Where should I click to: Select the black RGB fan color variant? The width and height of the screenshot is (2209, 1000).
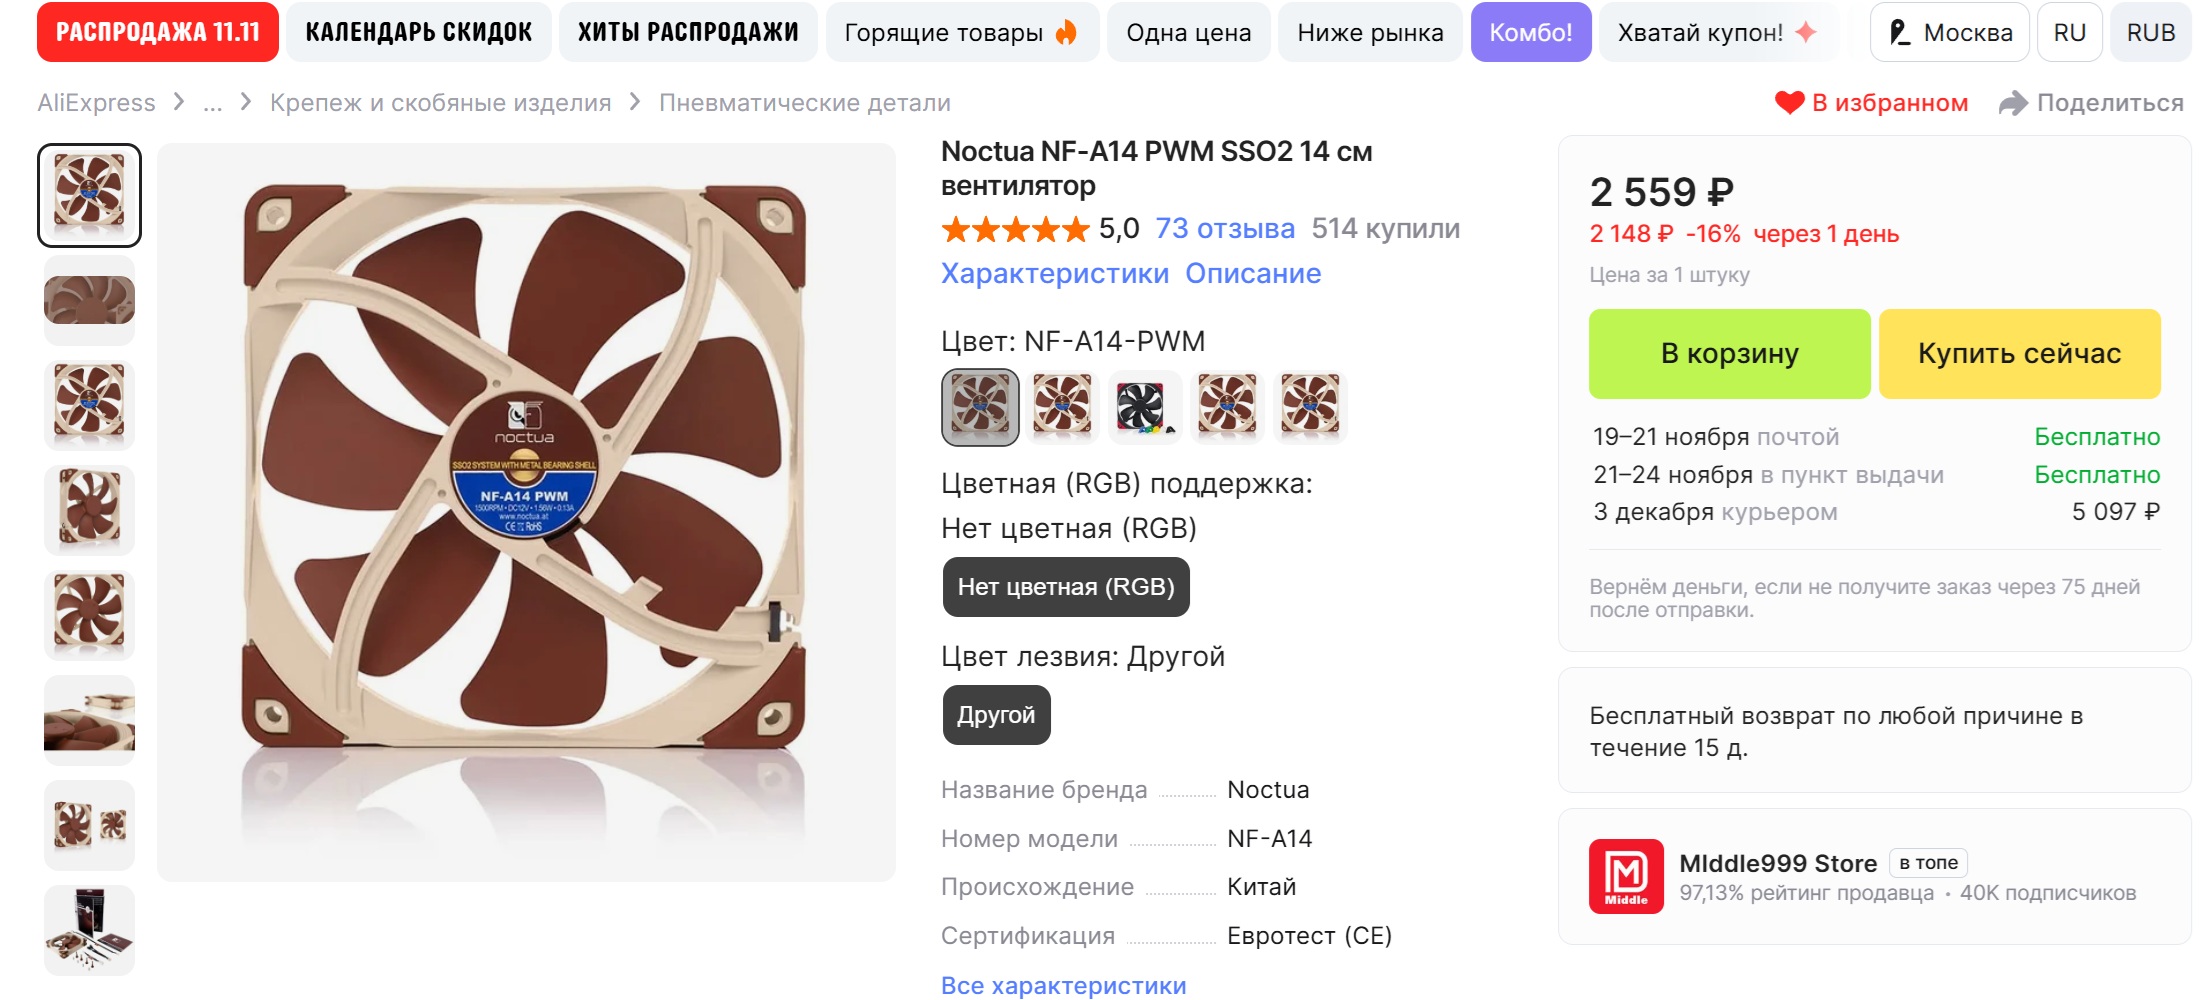(1144, 407)
